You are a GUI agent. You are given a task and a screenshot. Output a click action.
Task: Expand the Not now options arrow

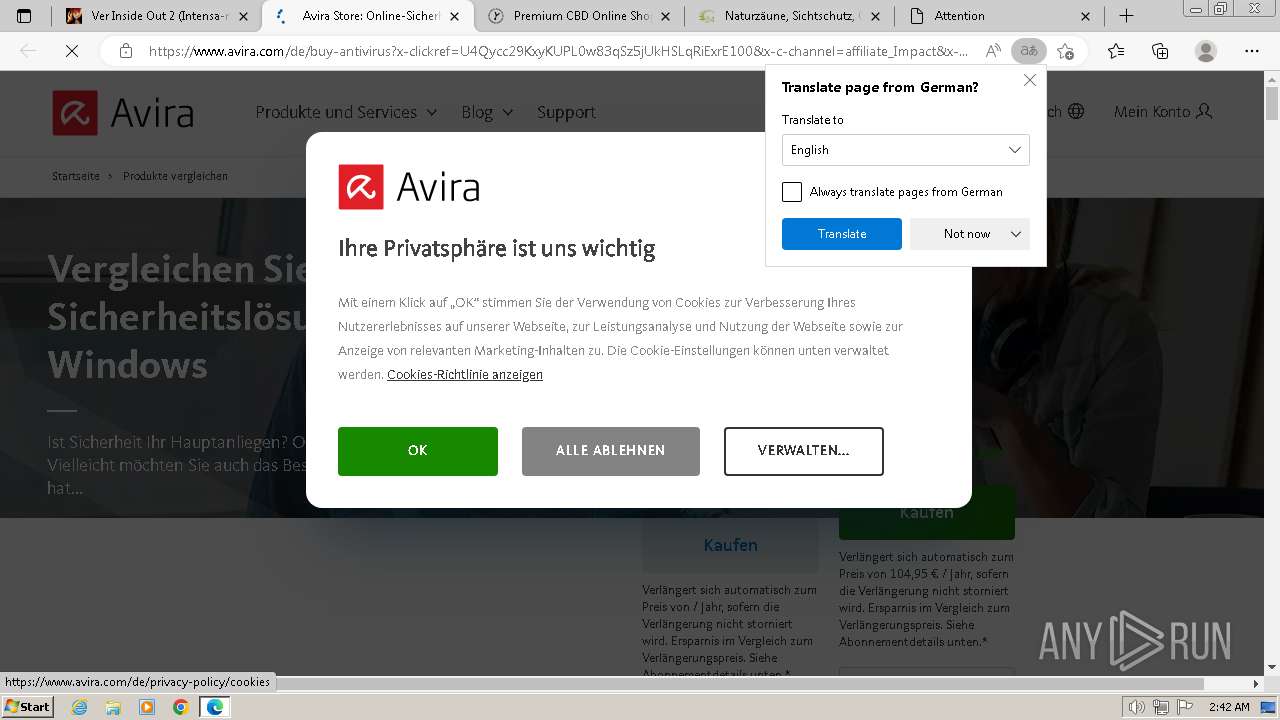click(x=1016, y=234)
